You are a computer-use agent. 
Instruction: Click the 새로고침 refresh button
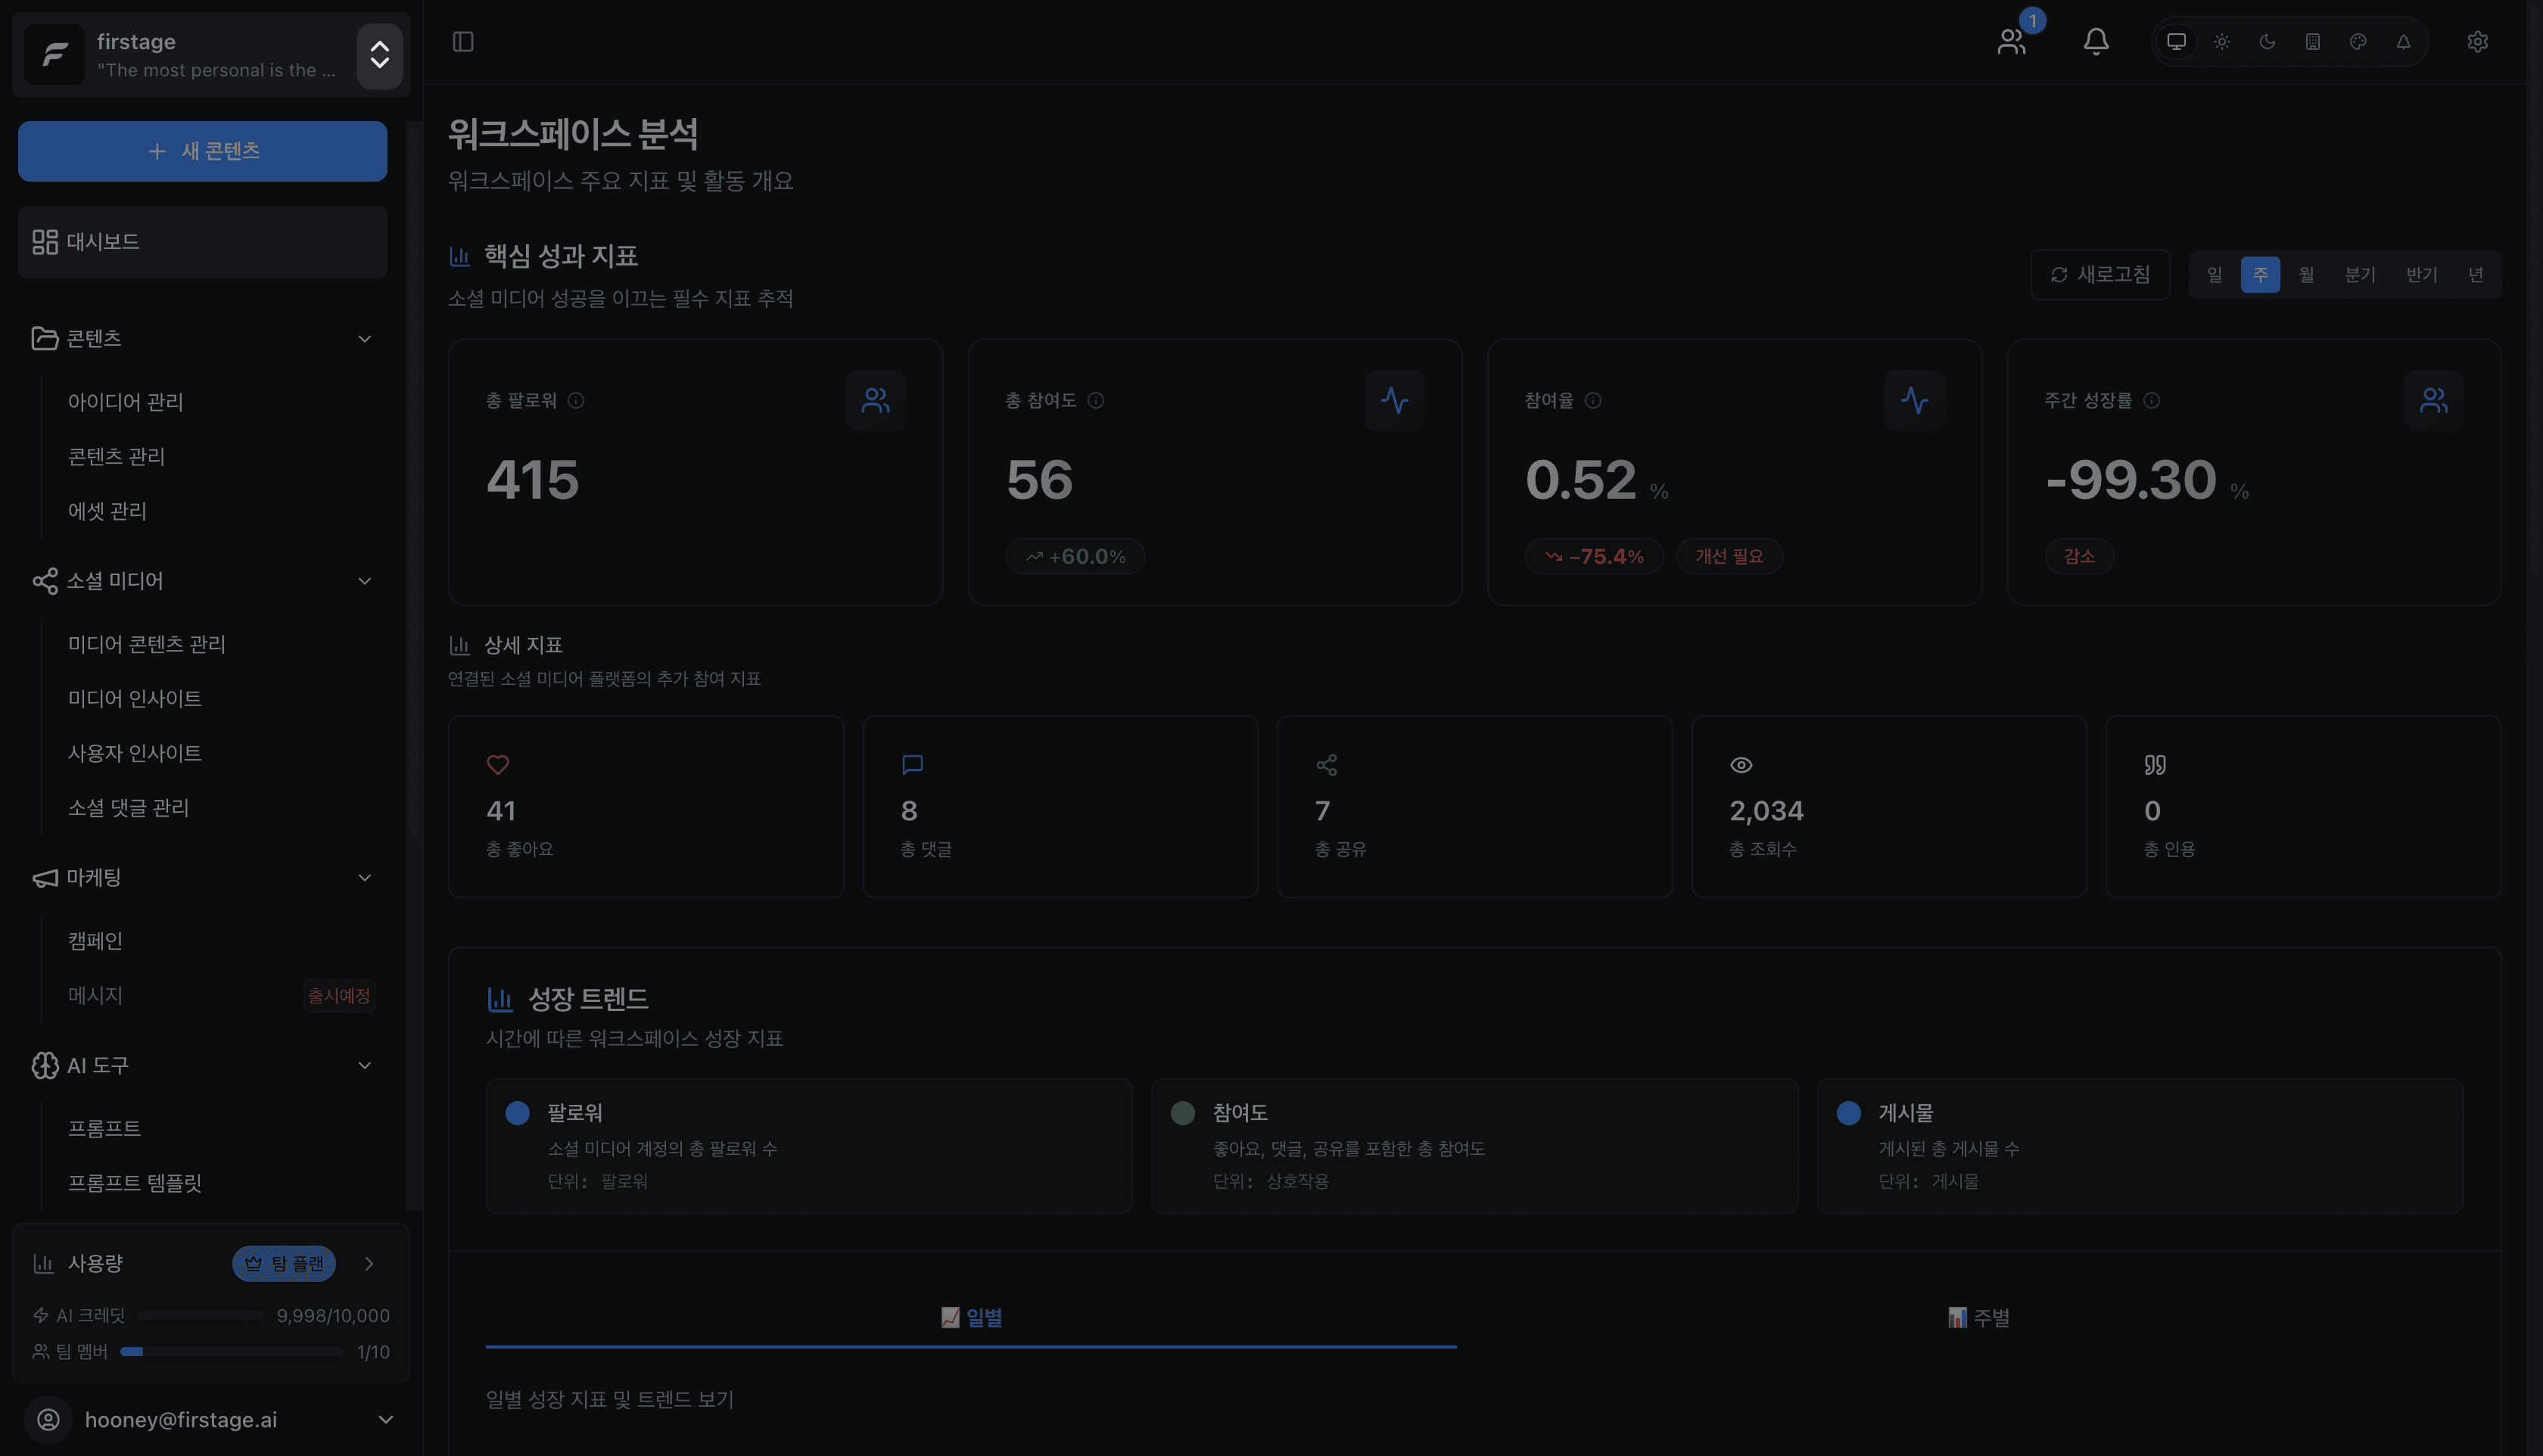2100,275
